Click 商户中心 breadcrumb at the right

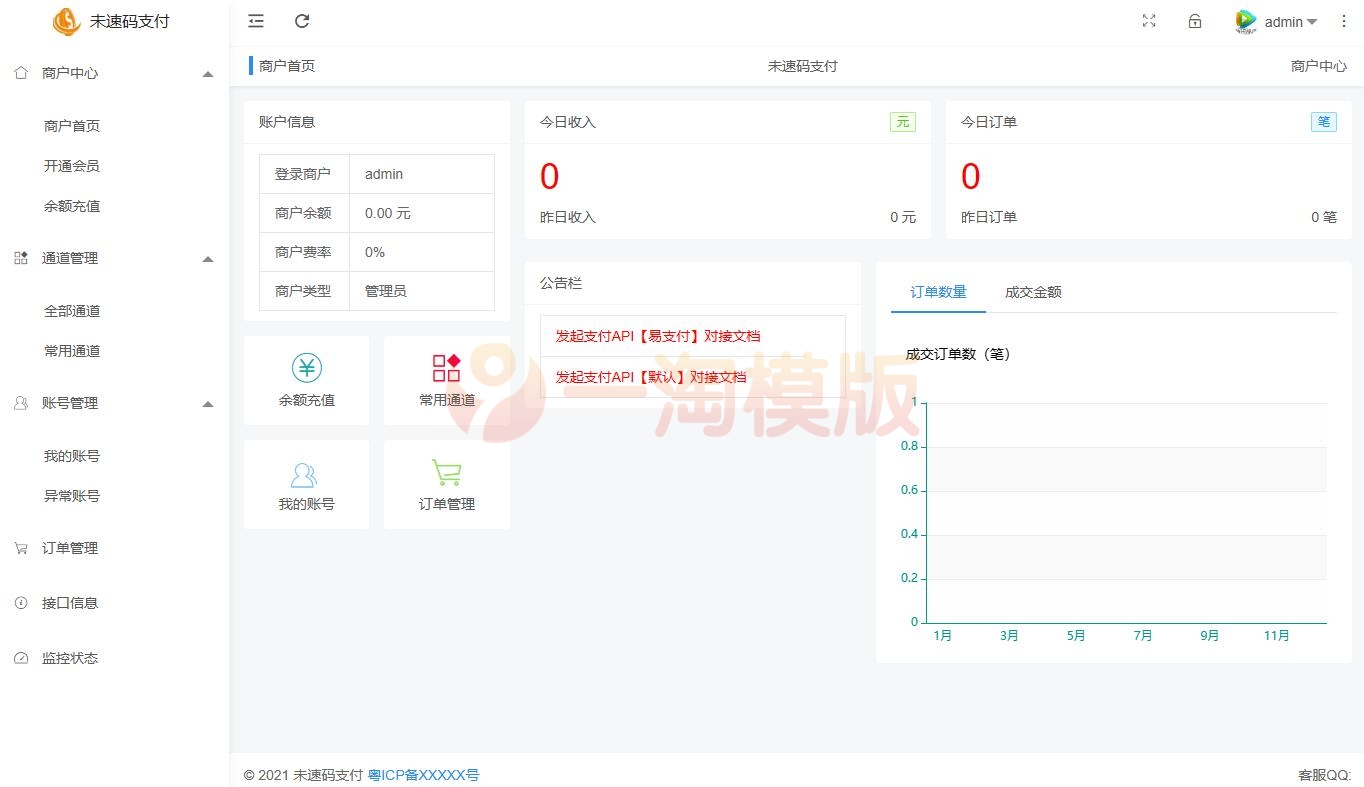click(1319, 66)
